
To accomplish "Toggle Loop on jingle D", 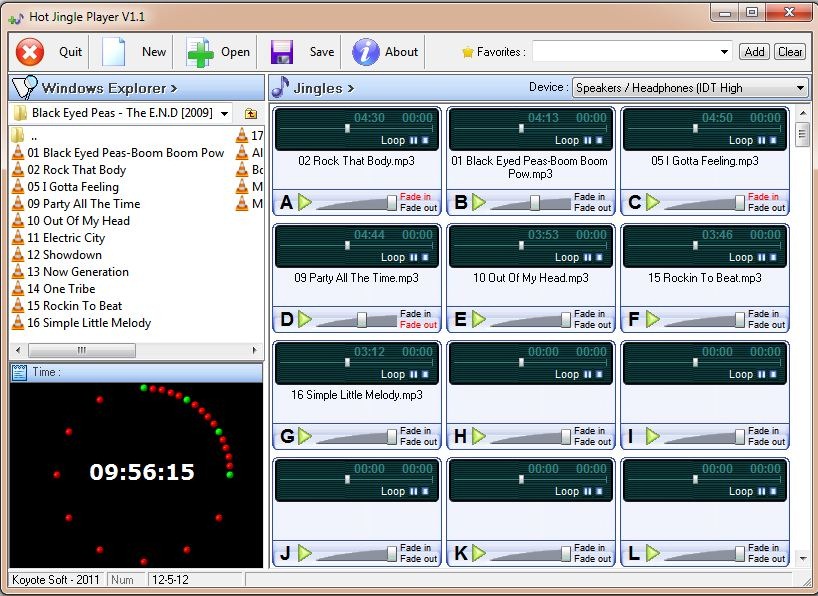I will click(x=393, y=258).
